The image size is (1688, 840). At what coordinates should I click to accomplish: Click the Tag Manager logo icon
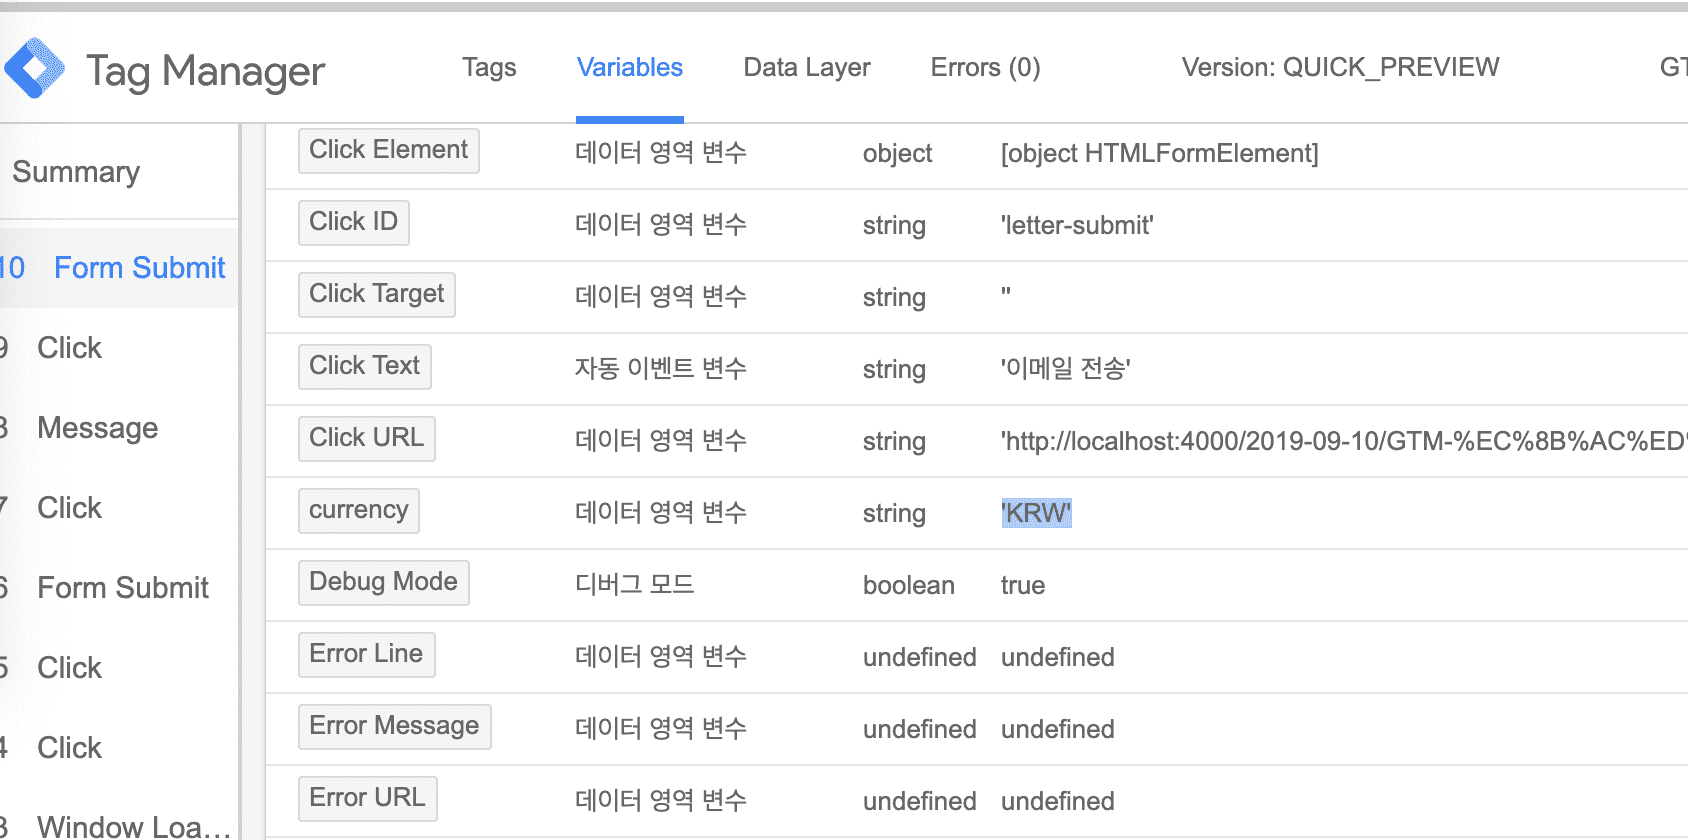(x=35, y=68)
